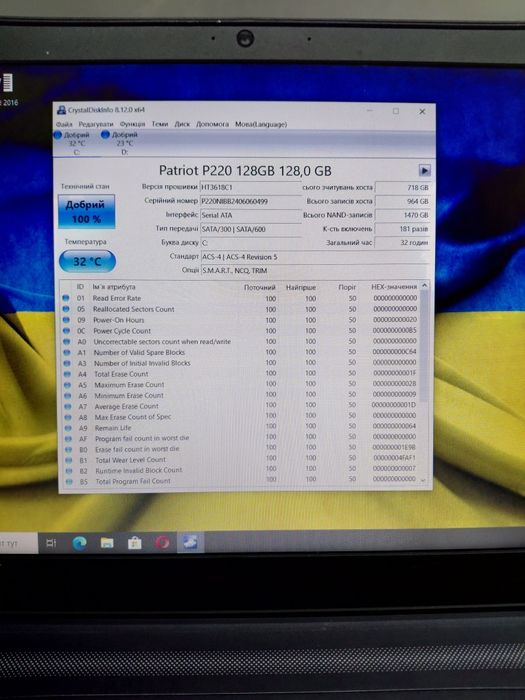Click the attribute list scroll-down arrow
Screen dimensions: 525x700
[x=424, y=480]
